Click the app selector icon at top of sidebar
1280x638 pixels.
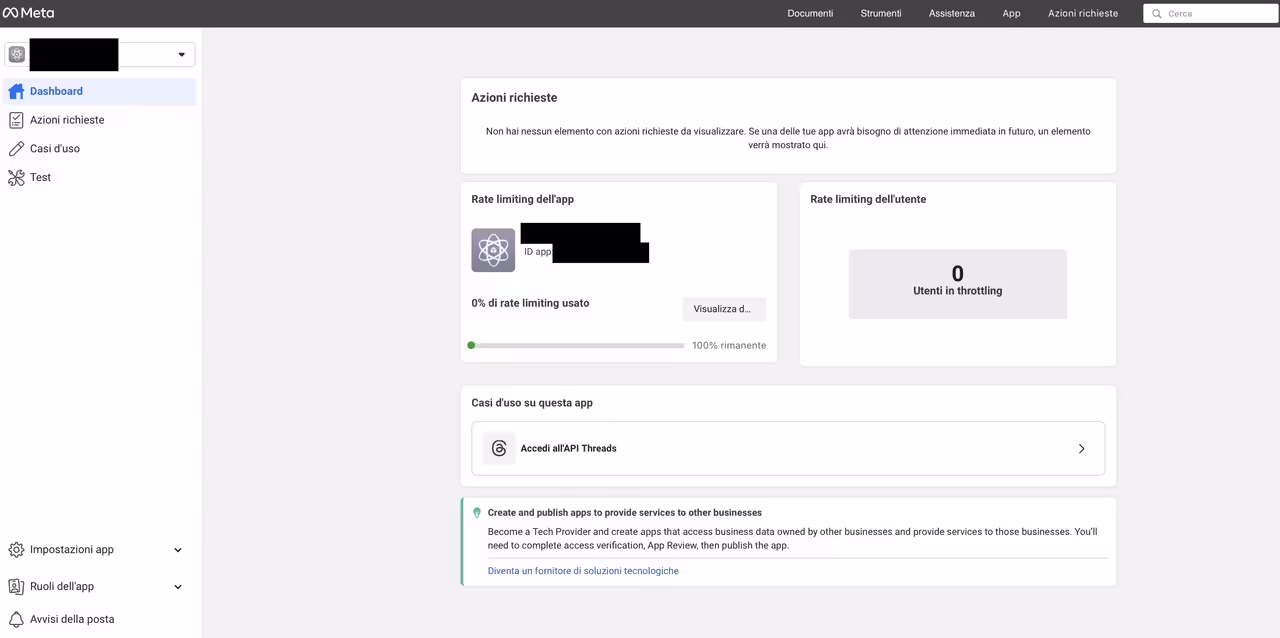tap(17, 55)
